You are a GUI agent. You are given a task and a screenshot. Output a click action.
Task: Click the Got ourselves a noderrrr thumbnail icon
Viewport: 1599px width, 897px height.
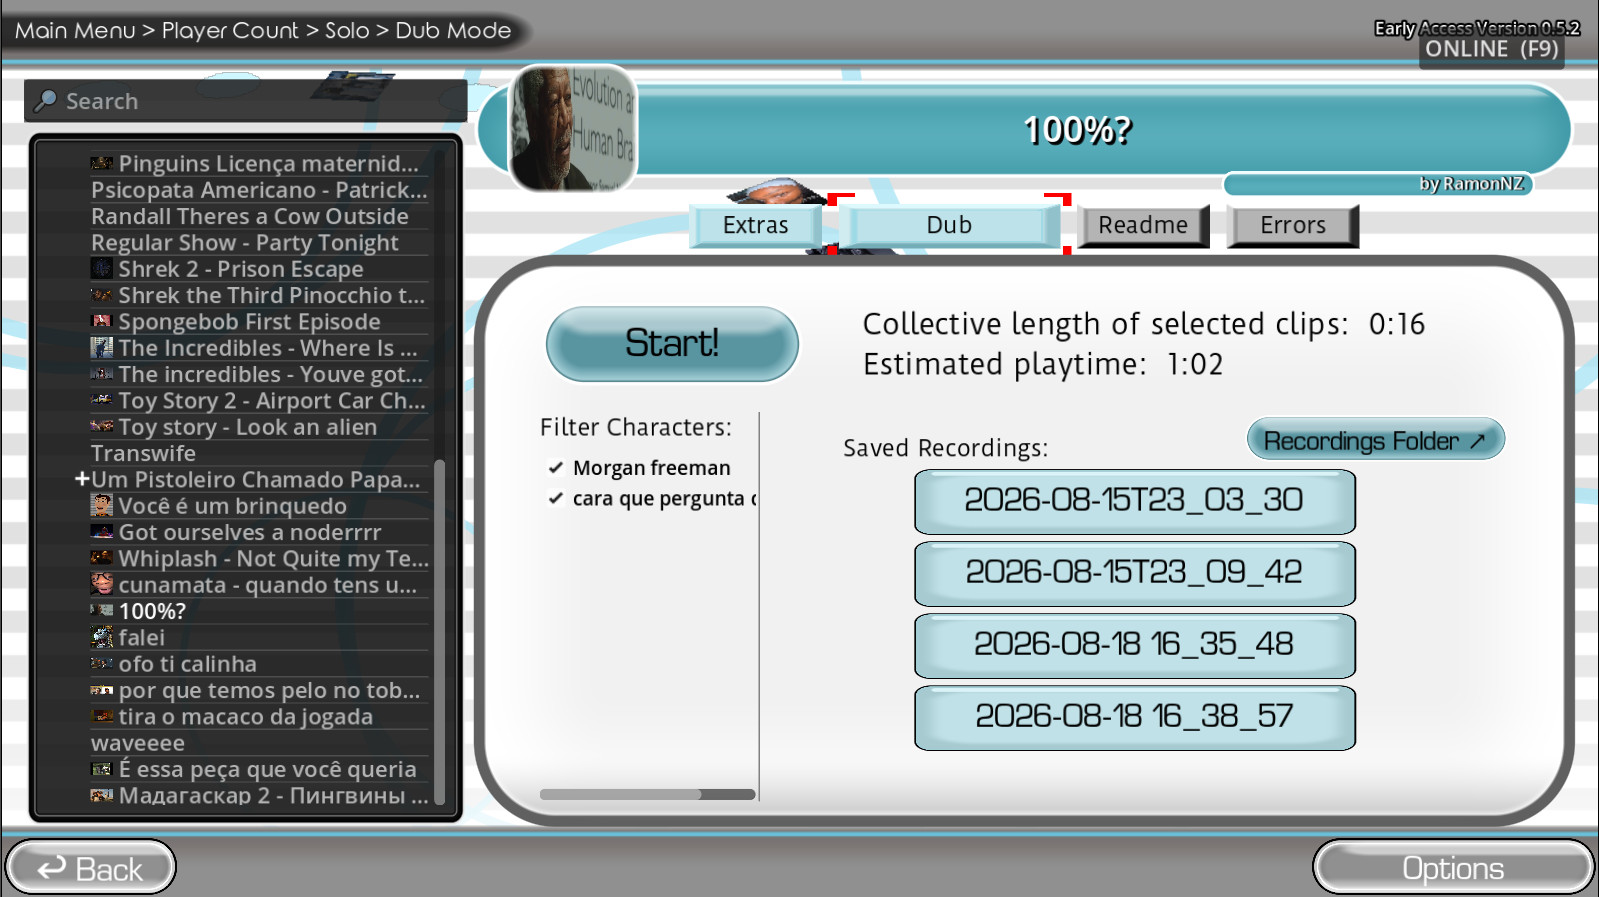coord(101,532)
